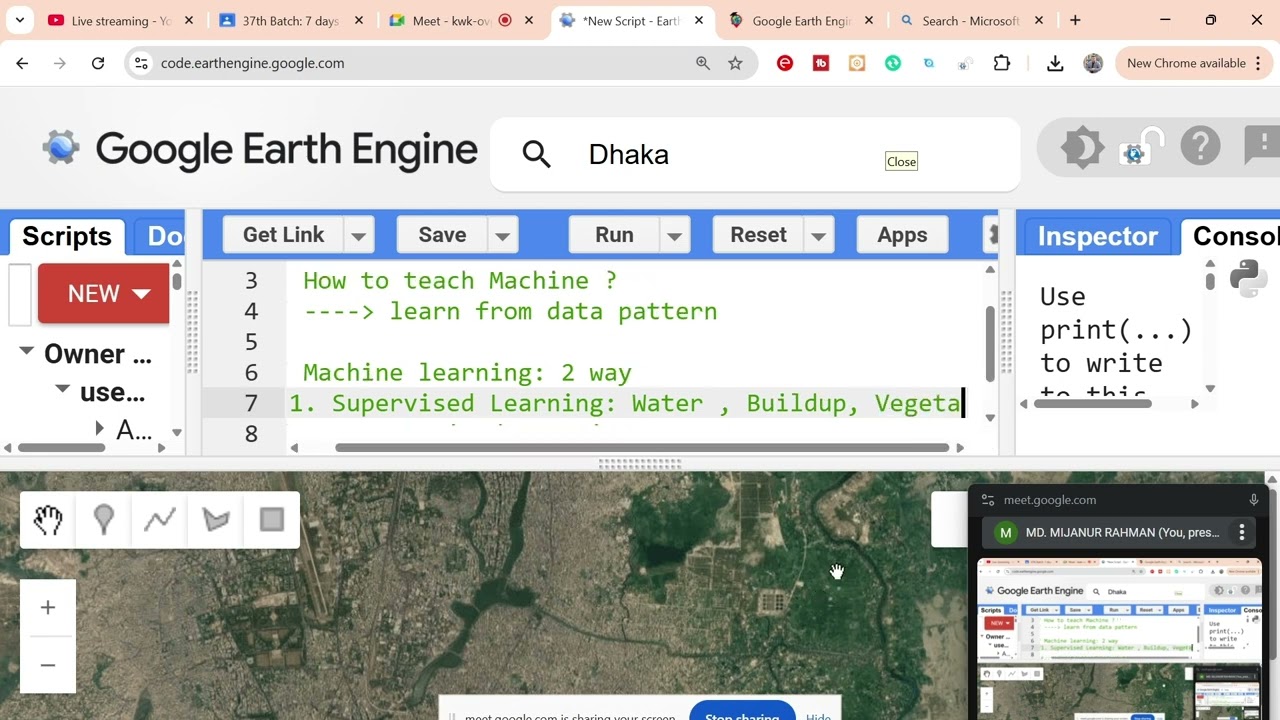This screenshot has width=1280, height=720.
Task: Click the Get Link button
Action: (x=284, y=235)
